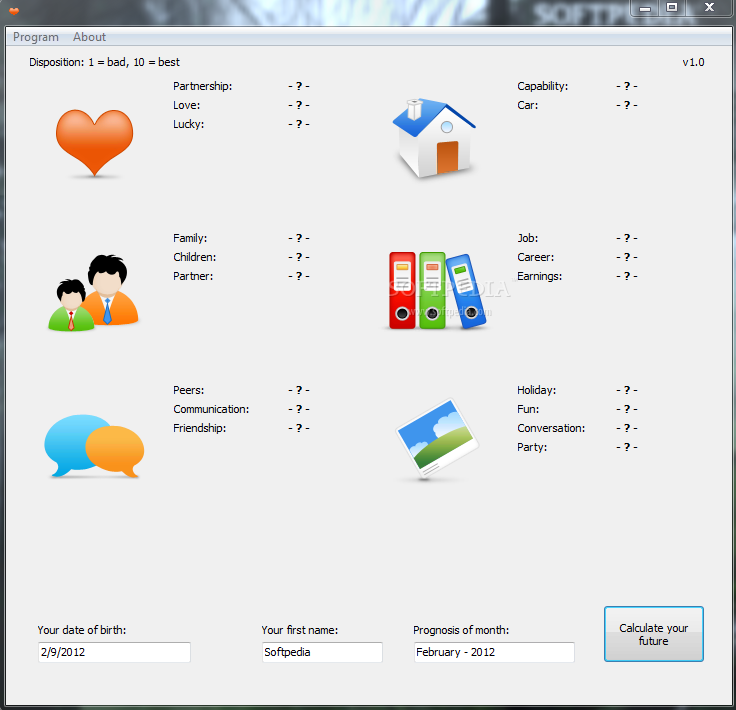The image size is (736, 710).
Task: Maximize the window
Action: [x=672, y=8]
